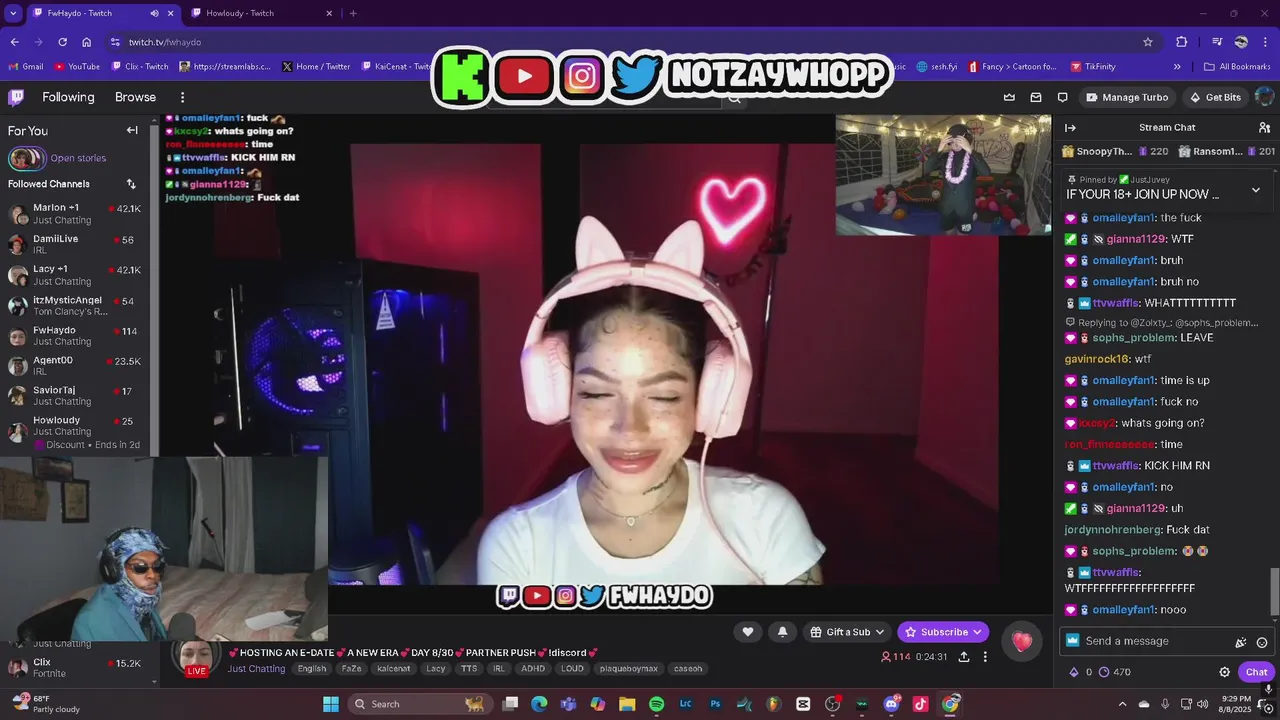Viewport: 1280px width, 720px height.
Task: Show hidden system tray icons
Action: 1122,704
